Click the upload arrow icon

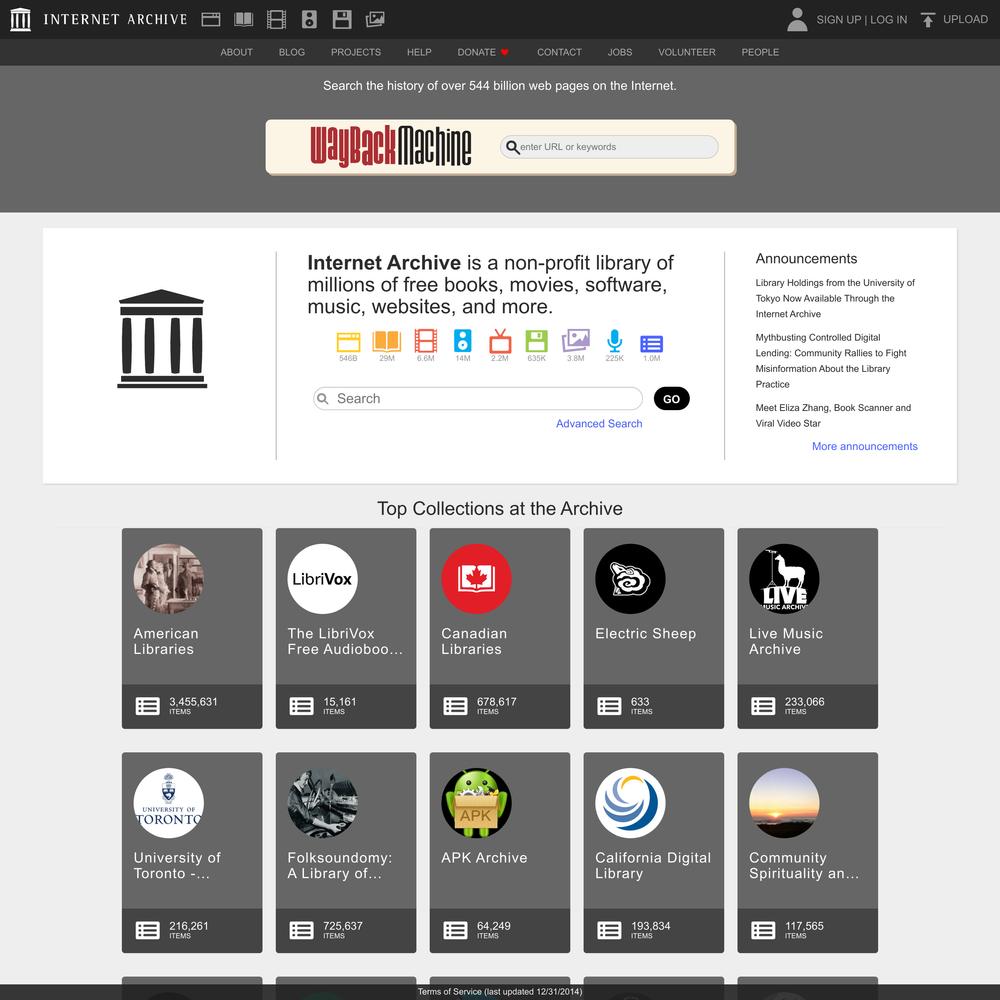[x=928, y=20]
